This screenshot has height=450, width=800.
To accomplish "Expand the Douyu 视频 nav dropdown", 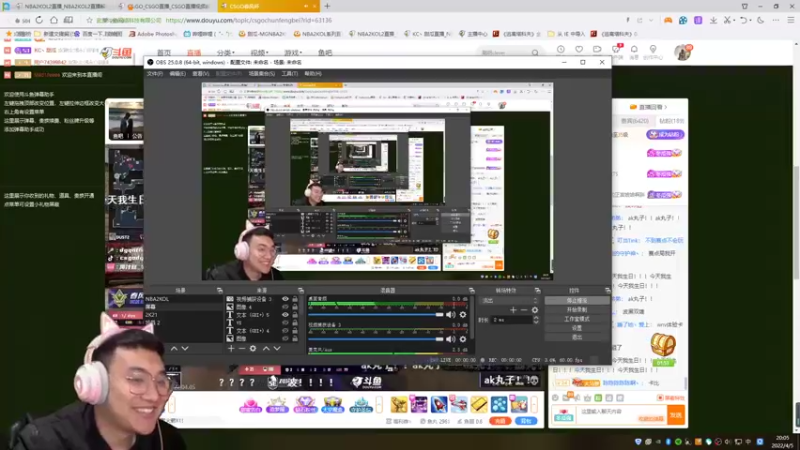I will point(259,53).
